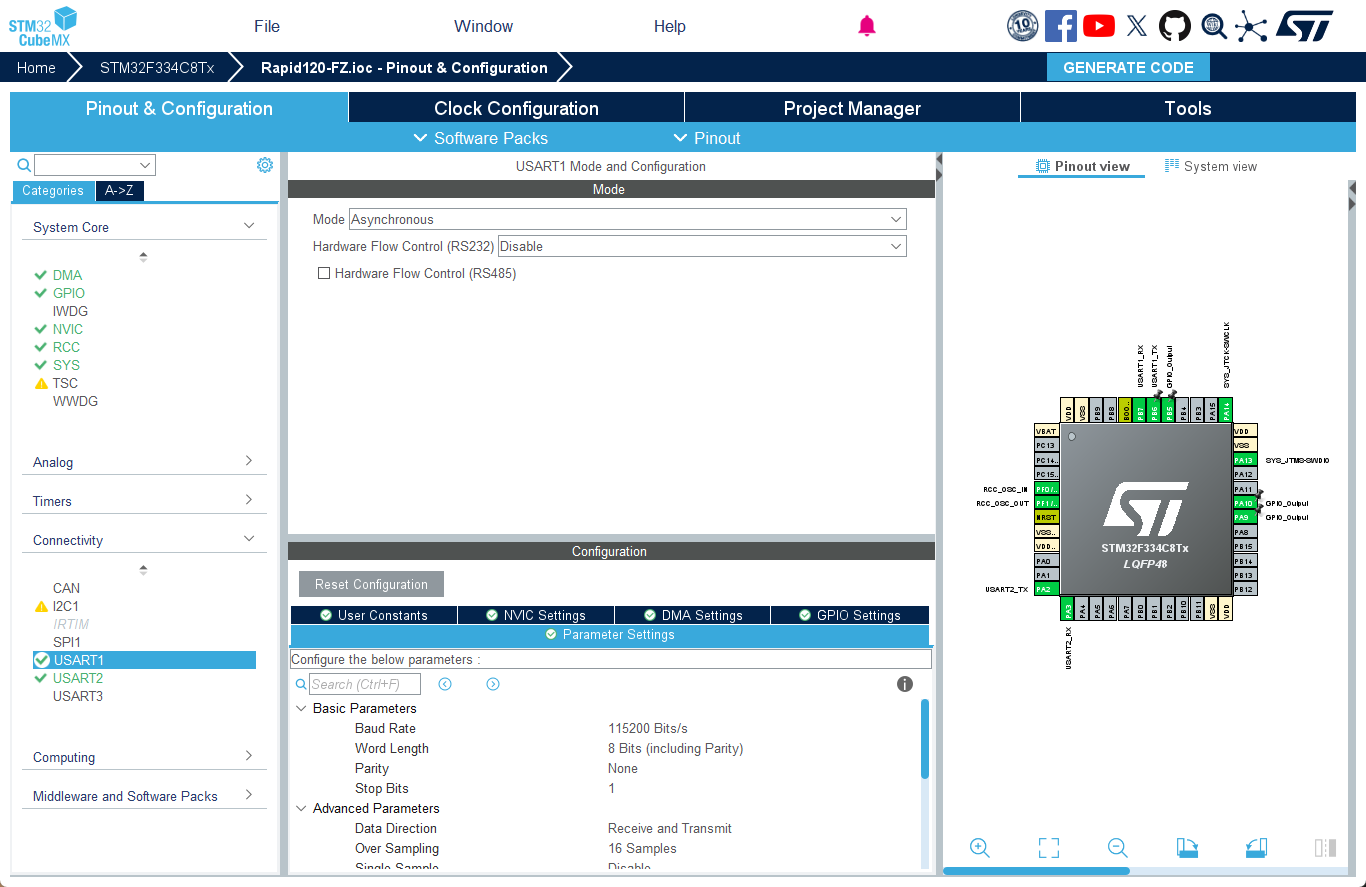Rotate the chip counter-clockwise icon
1366x887 pixels.
click(1256, 848)
